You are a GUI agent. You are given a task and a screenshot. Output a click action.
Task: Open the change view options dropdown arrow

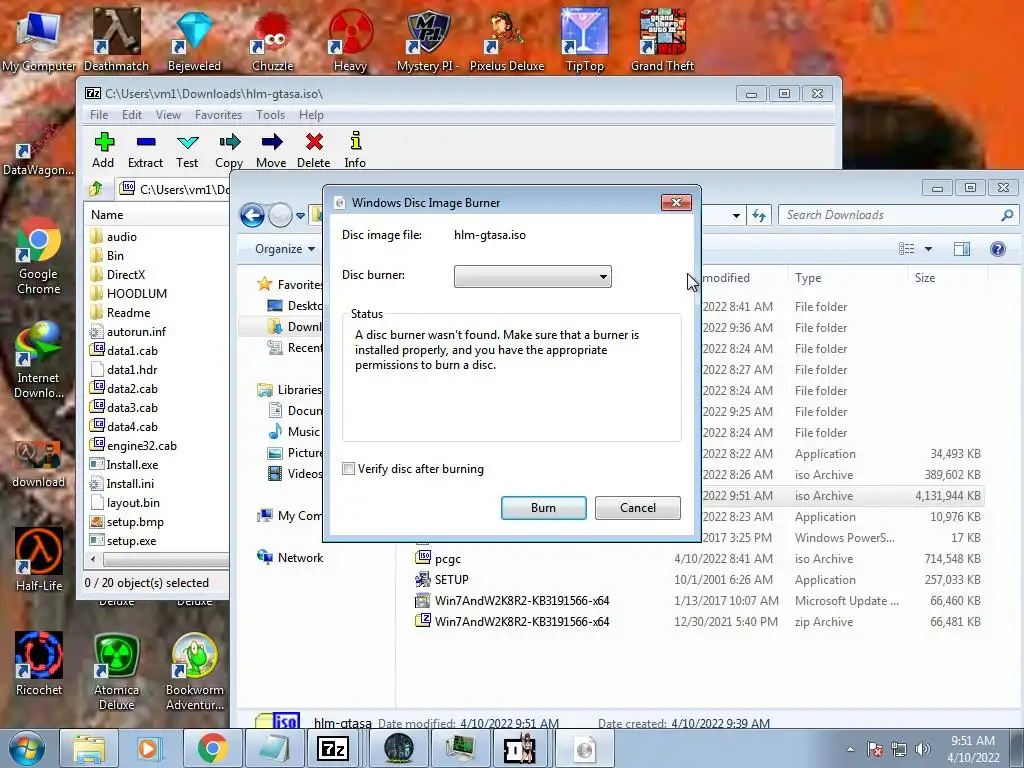tap(928, 249)
